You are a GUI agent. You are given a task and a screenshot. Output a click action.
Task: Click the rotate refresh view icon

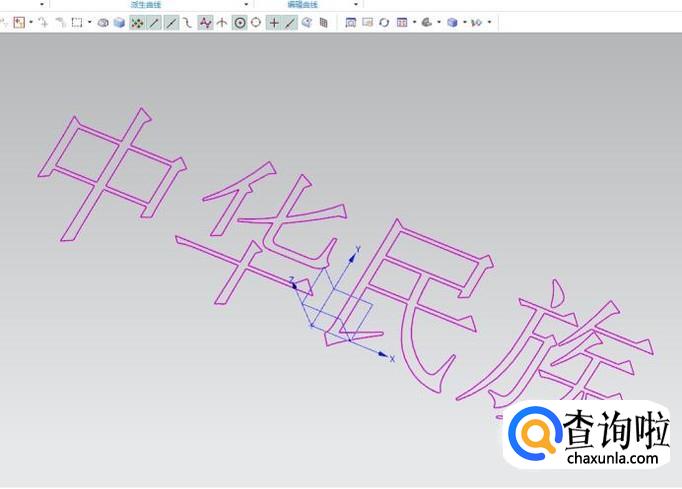(x=384, y=22)
